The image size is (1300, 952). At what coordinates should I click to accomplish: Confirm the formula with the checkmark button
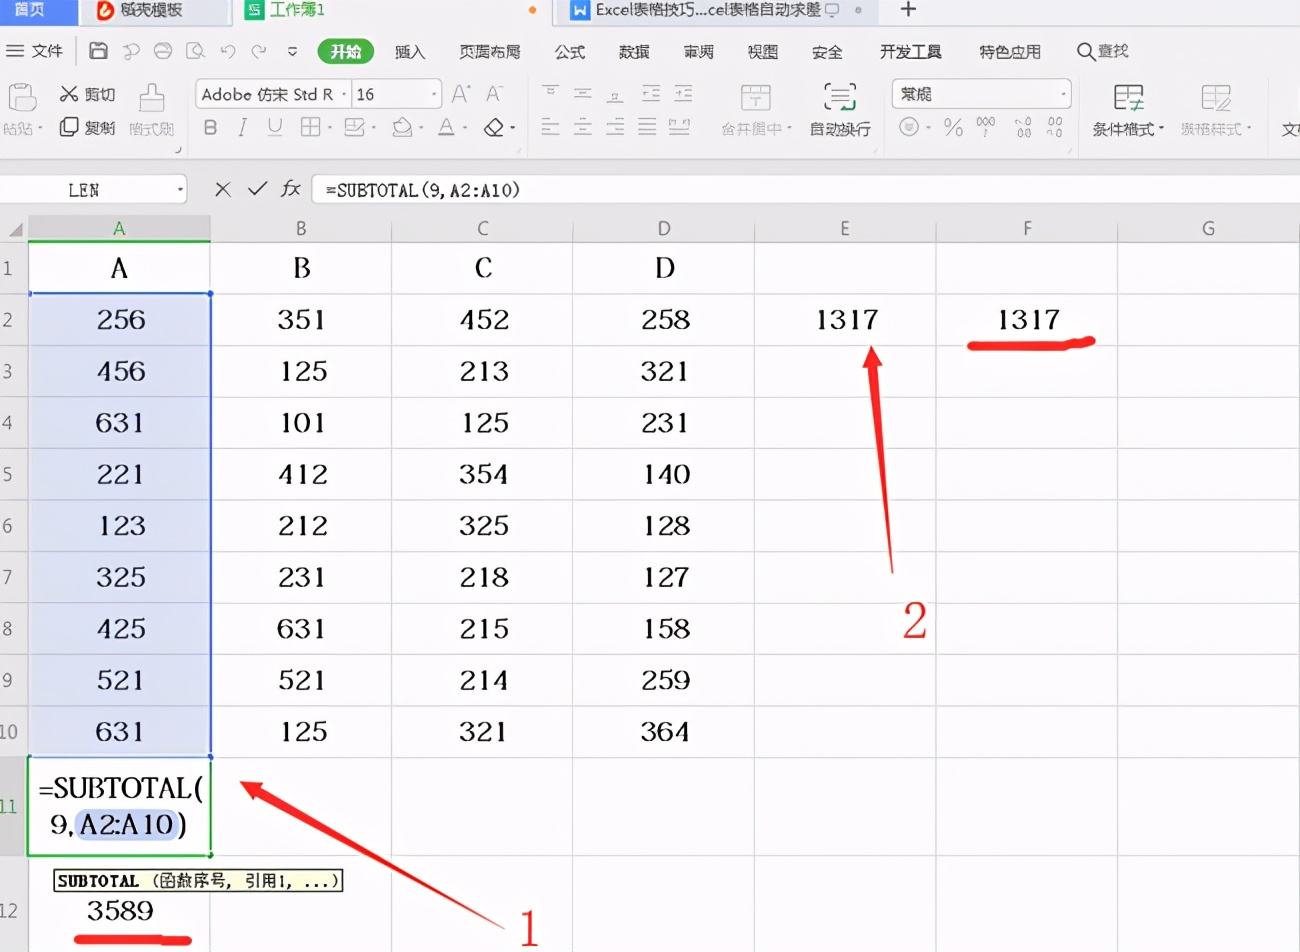(x=257, y=189)
